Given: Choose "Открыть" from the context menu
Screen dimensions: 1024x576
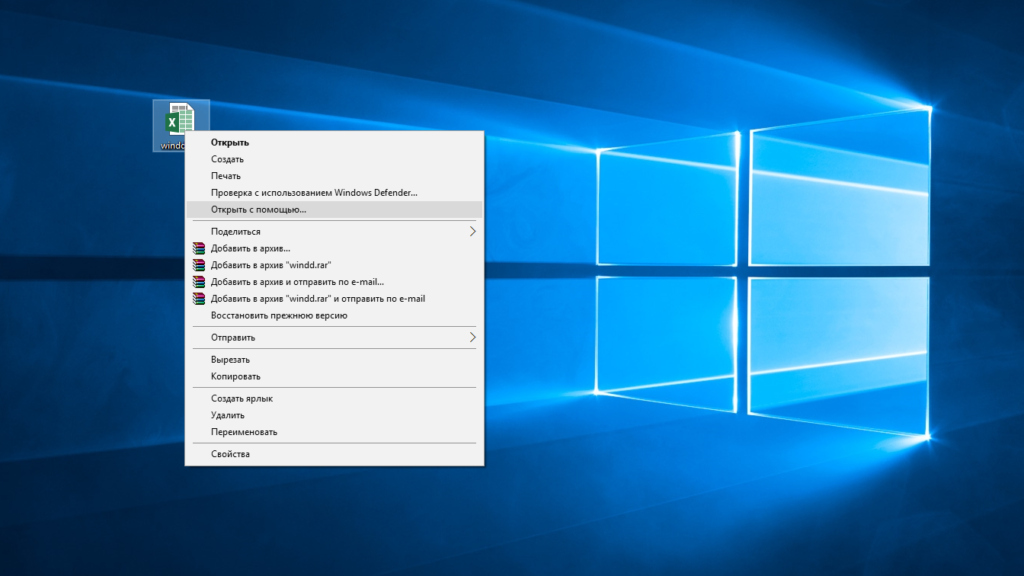Looking at the screenshot, I should 230,142.
